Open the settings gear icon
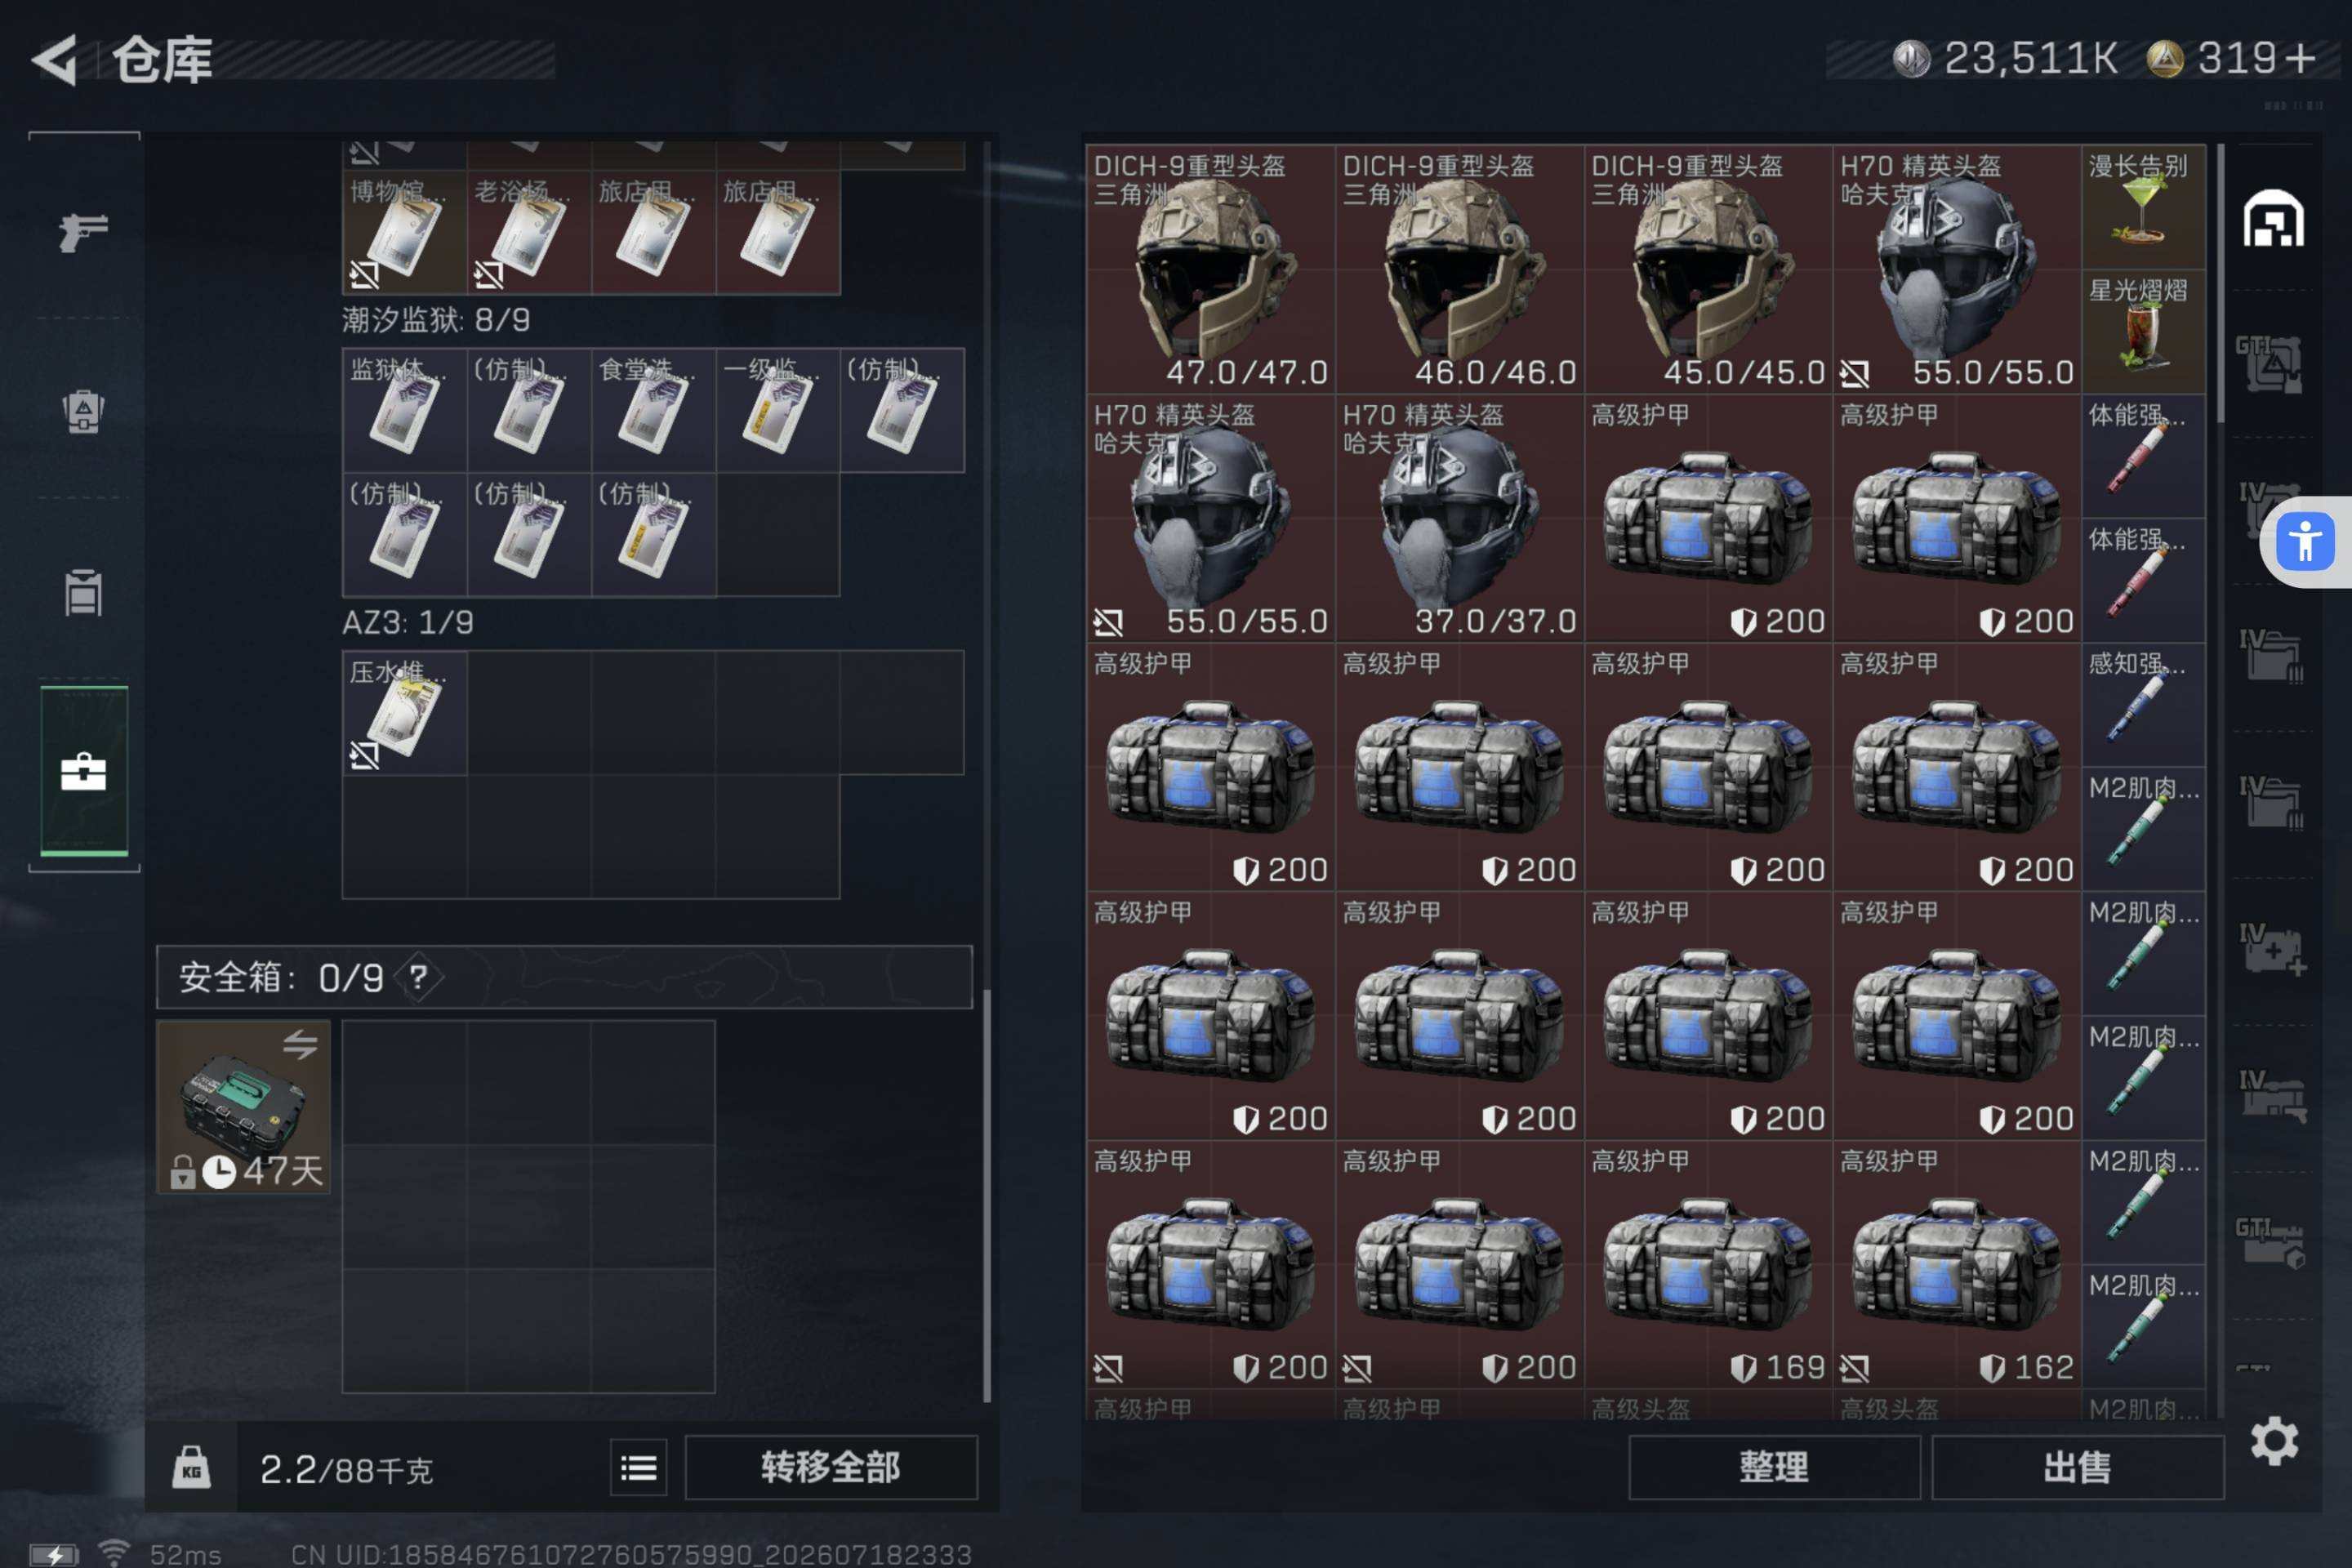Screen dimensions: 2352x1568 tap(2274, 1441)
